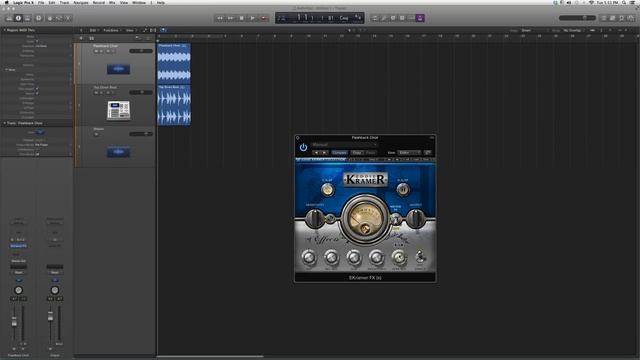Open the Navigate menu in menu bar
Viewport: 640px width, 360px height.
(x=81, y=2)
